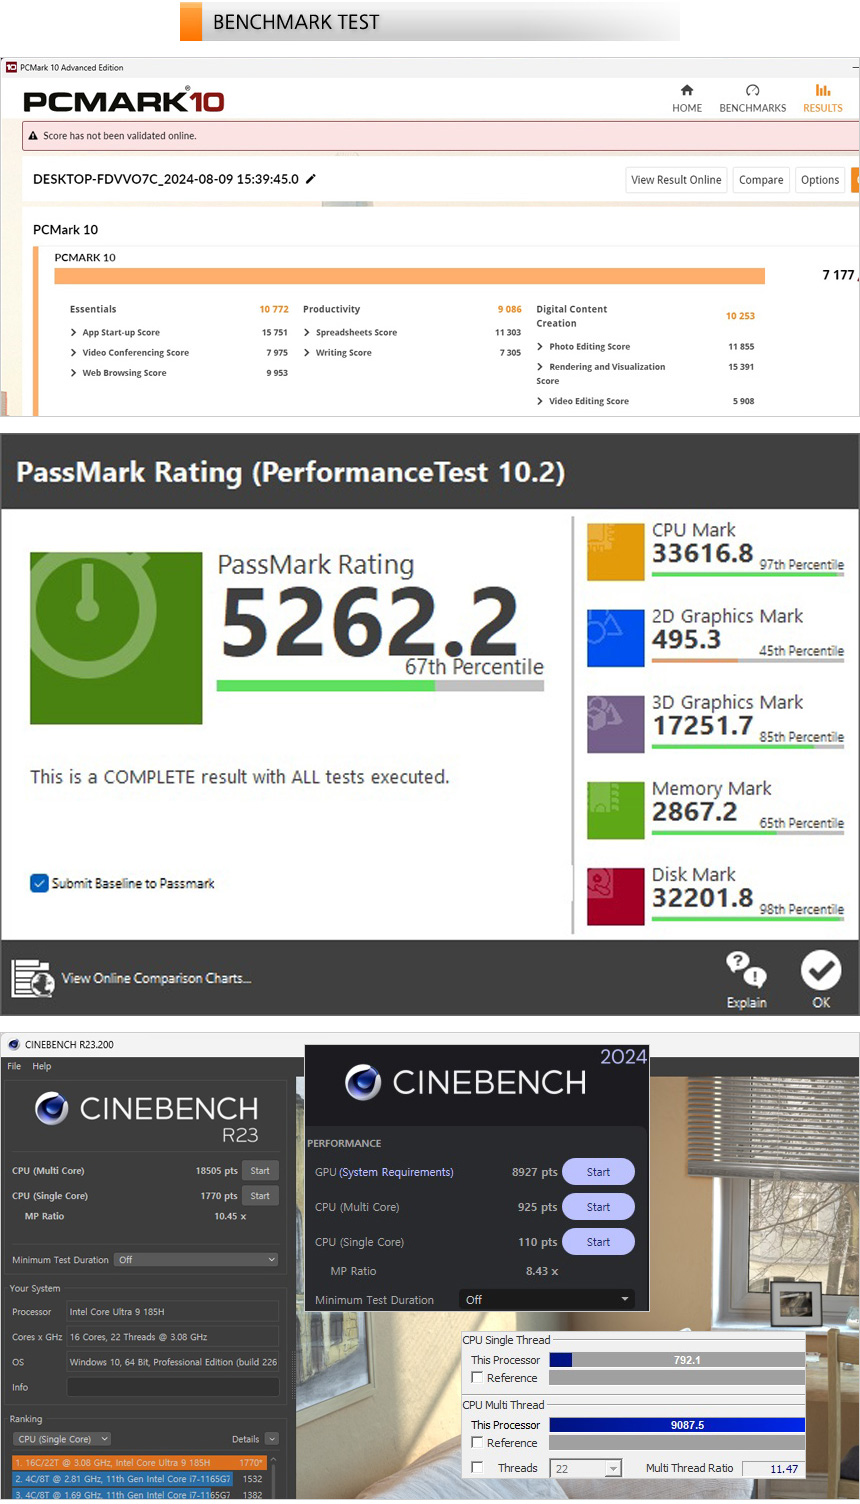Click the comparison charts globe icon
Viewport: 860px width, 1504px height.
(x=32, y=978)
